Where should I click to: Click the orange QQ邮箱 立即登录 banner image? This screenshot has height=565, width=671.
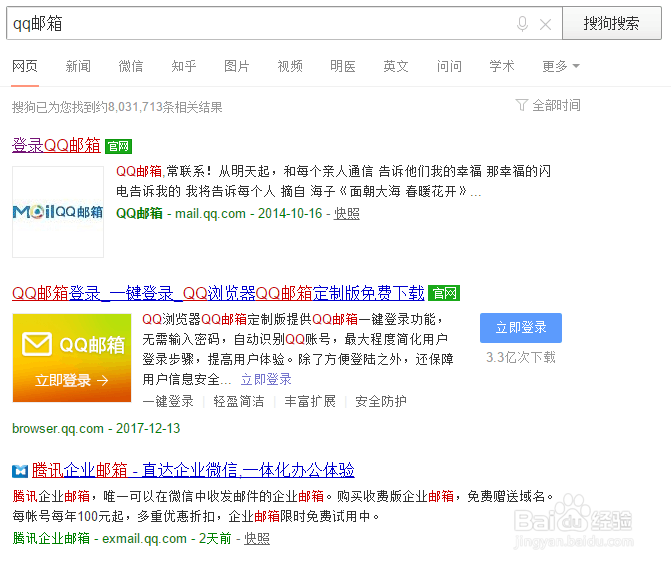[72, 358]
